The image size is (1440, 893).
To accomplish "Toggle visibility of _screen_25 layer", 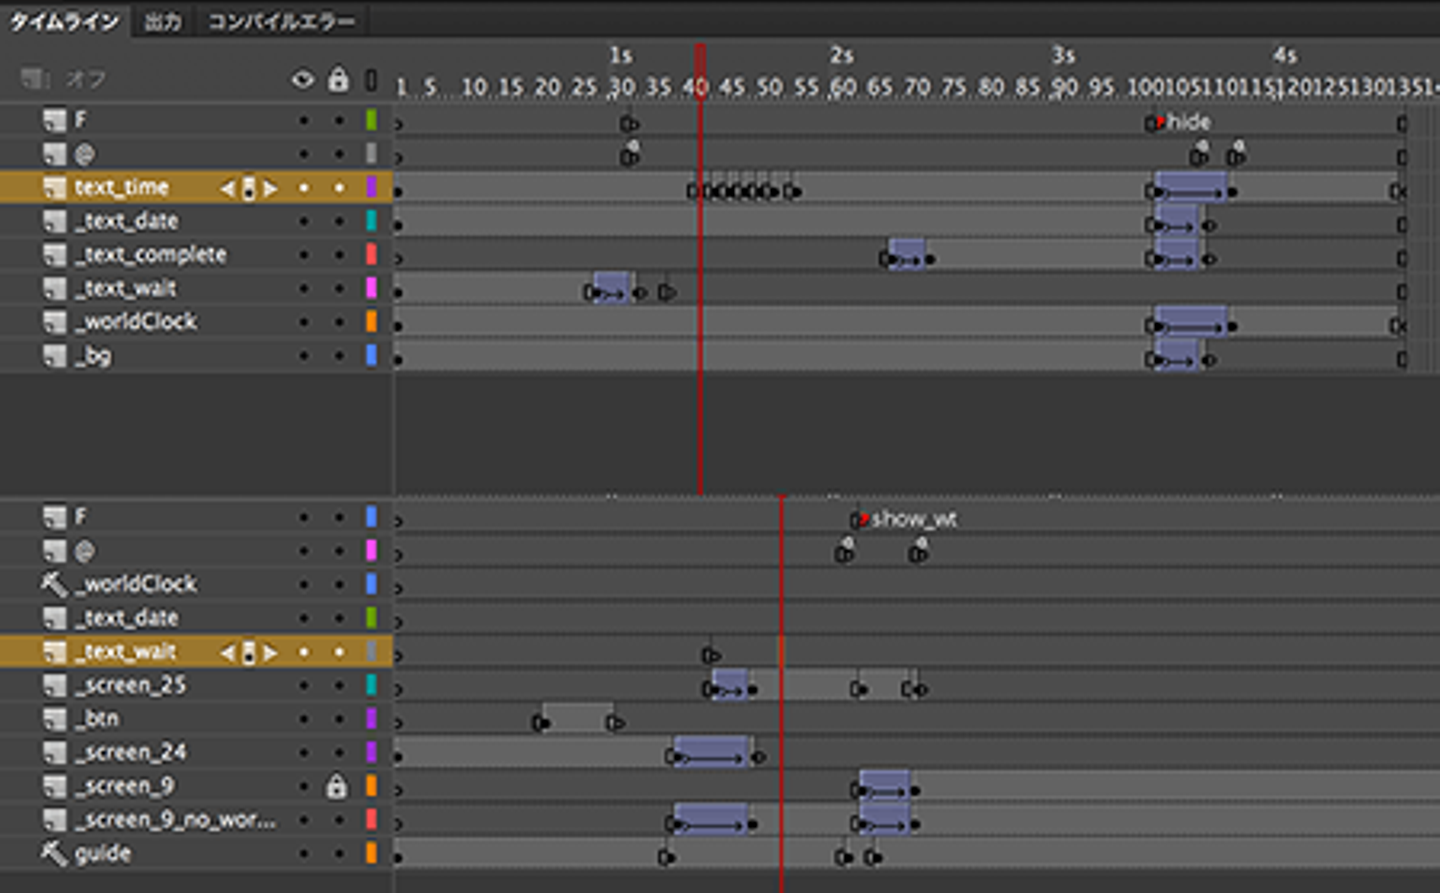I will 304,686.
